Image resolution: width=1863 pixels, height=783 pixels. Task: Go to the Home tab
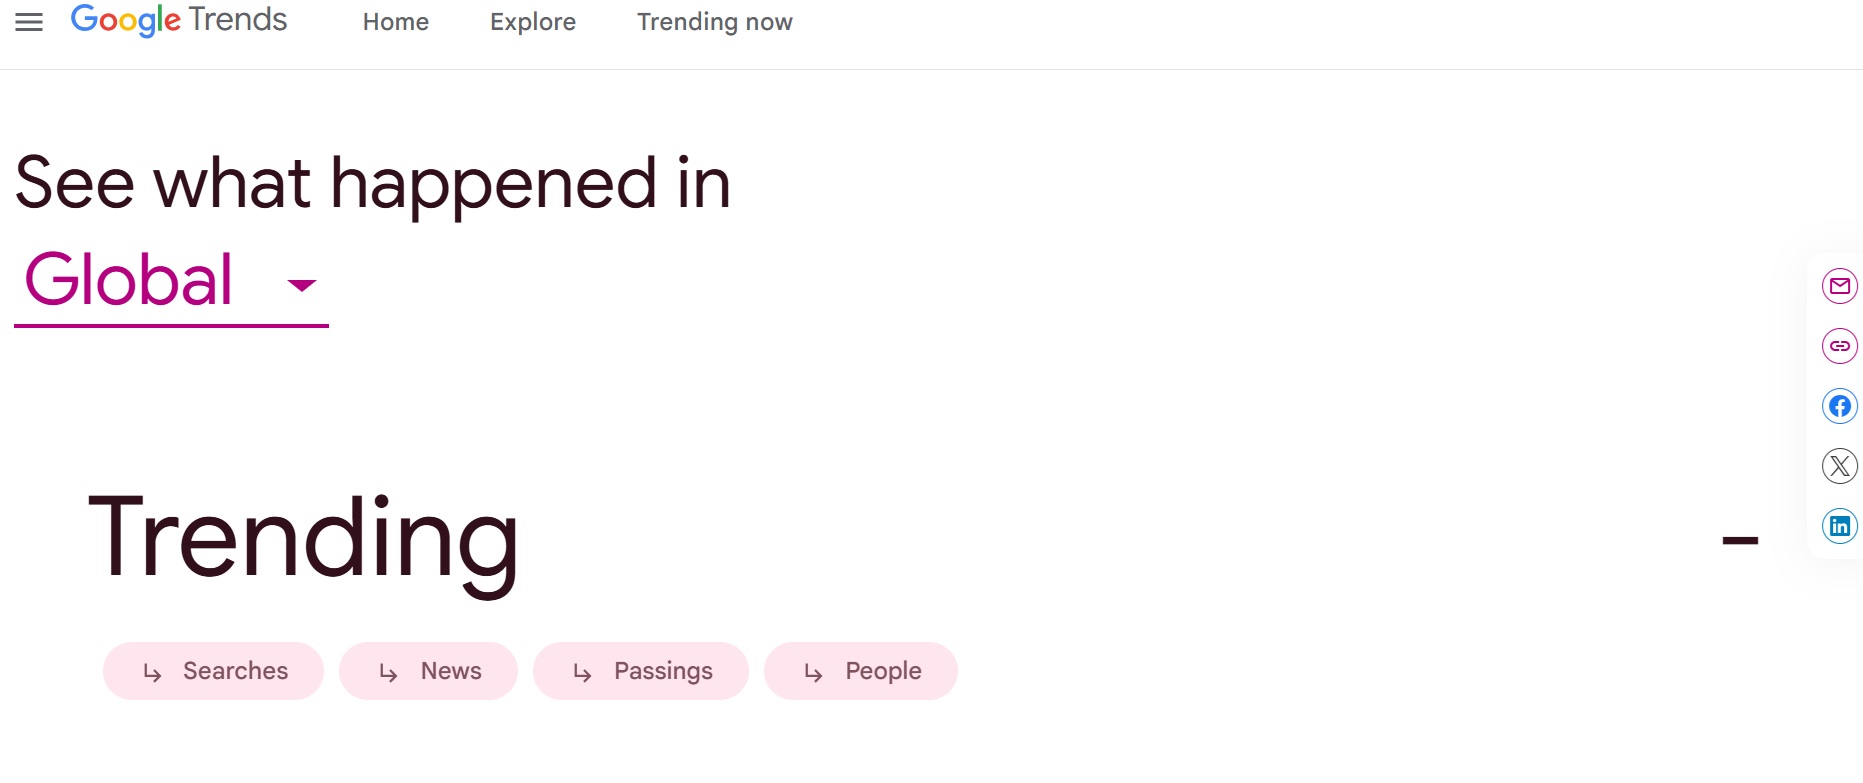click(396, 22)
